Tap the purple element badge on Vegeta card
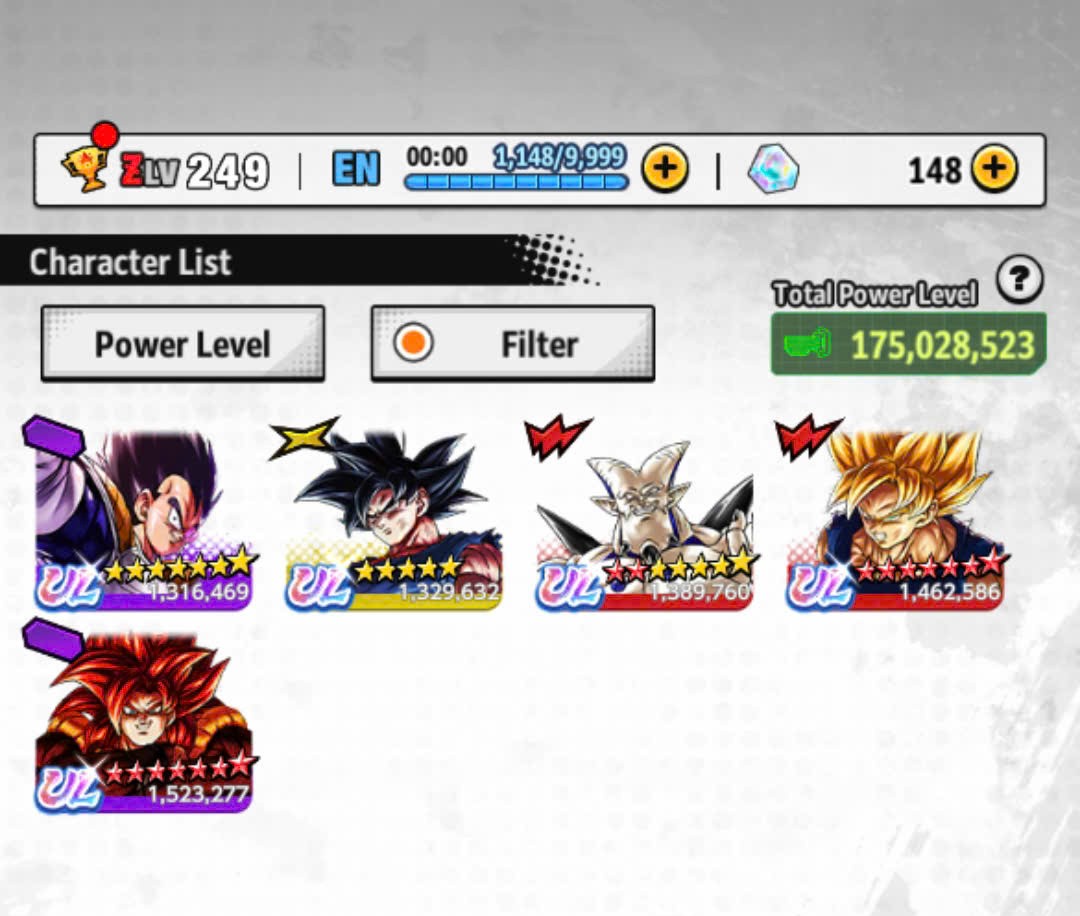The height and width of the screenshot is (916, 1080). (x=54, y=437)
